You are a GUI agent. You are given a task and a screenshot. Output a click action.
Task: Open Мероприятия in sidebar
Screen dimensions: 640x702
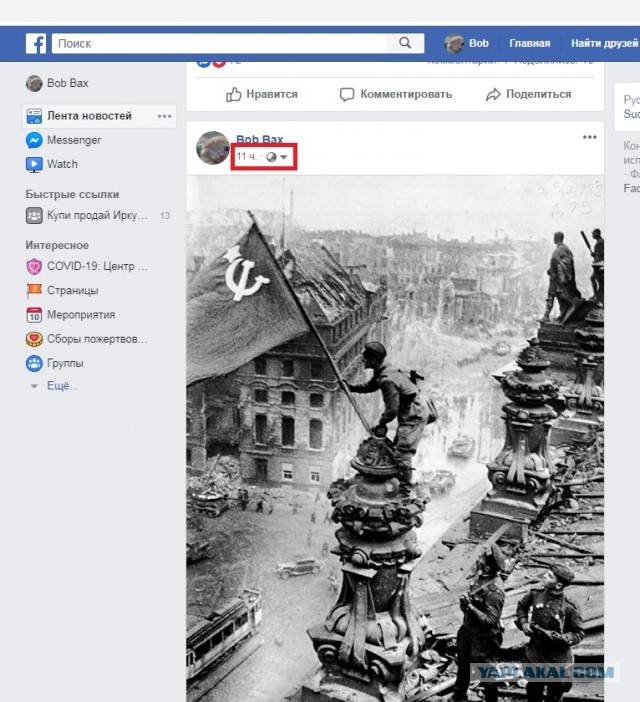pos(81,315)
